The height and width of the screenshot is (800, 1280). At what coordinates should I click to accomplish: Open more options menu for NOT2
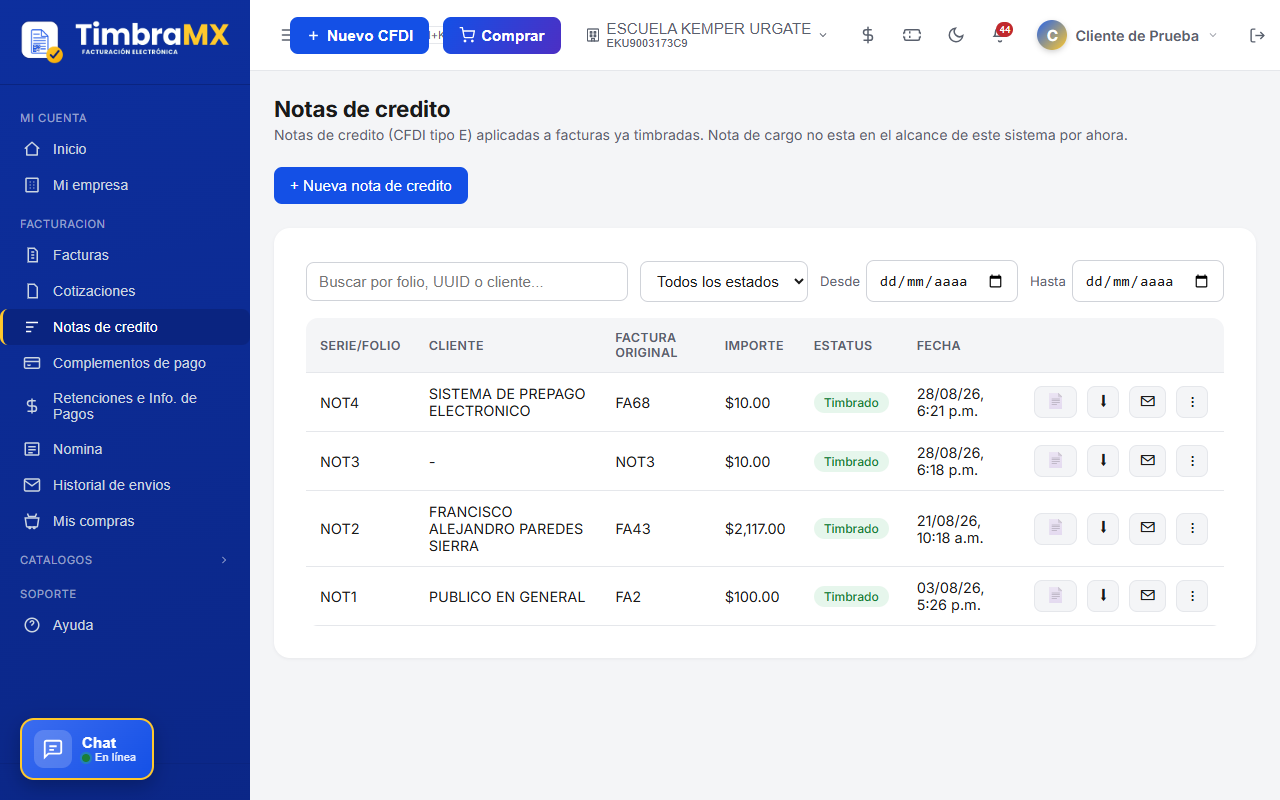[x=1192, y=529]
